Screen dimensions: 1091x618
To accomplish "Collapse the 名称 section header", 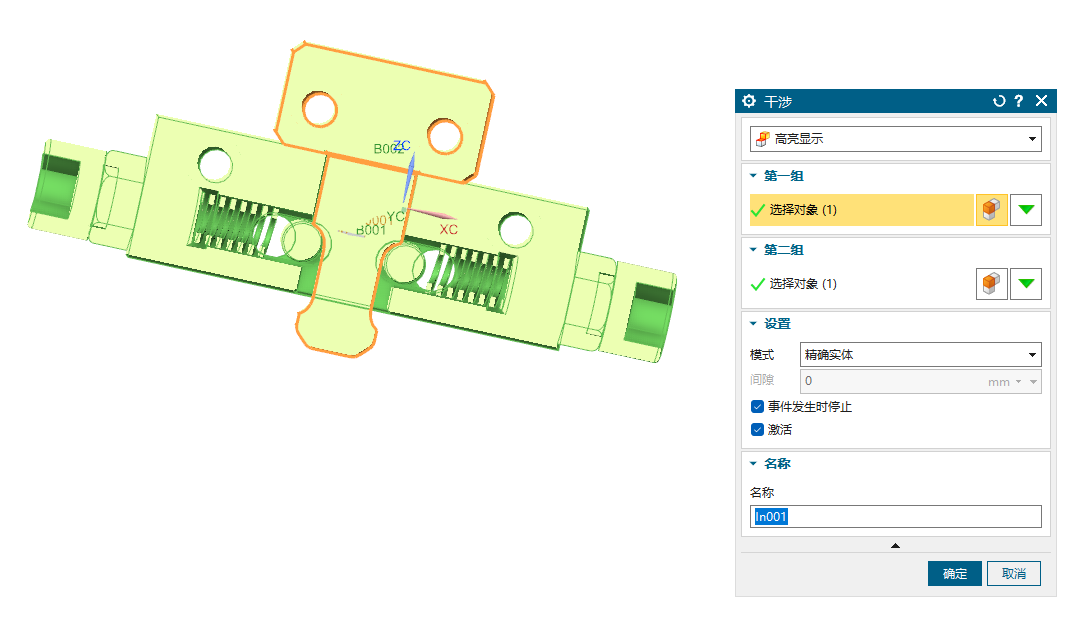I will pyautogui.click(x=777, y=464).
